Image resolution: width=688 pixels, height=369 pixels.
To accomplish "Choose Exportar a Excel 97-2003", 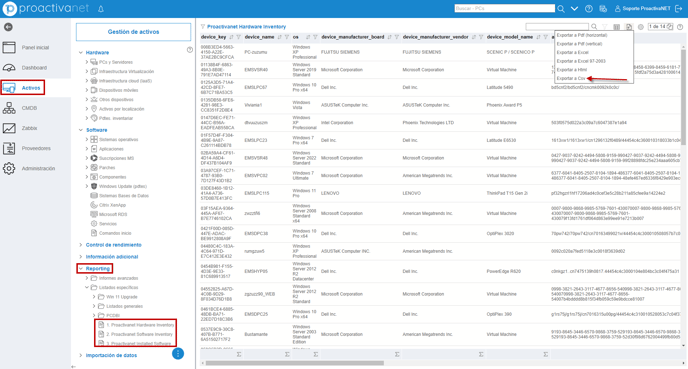I will pyautogui.click(x=581, y=61).
